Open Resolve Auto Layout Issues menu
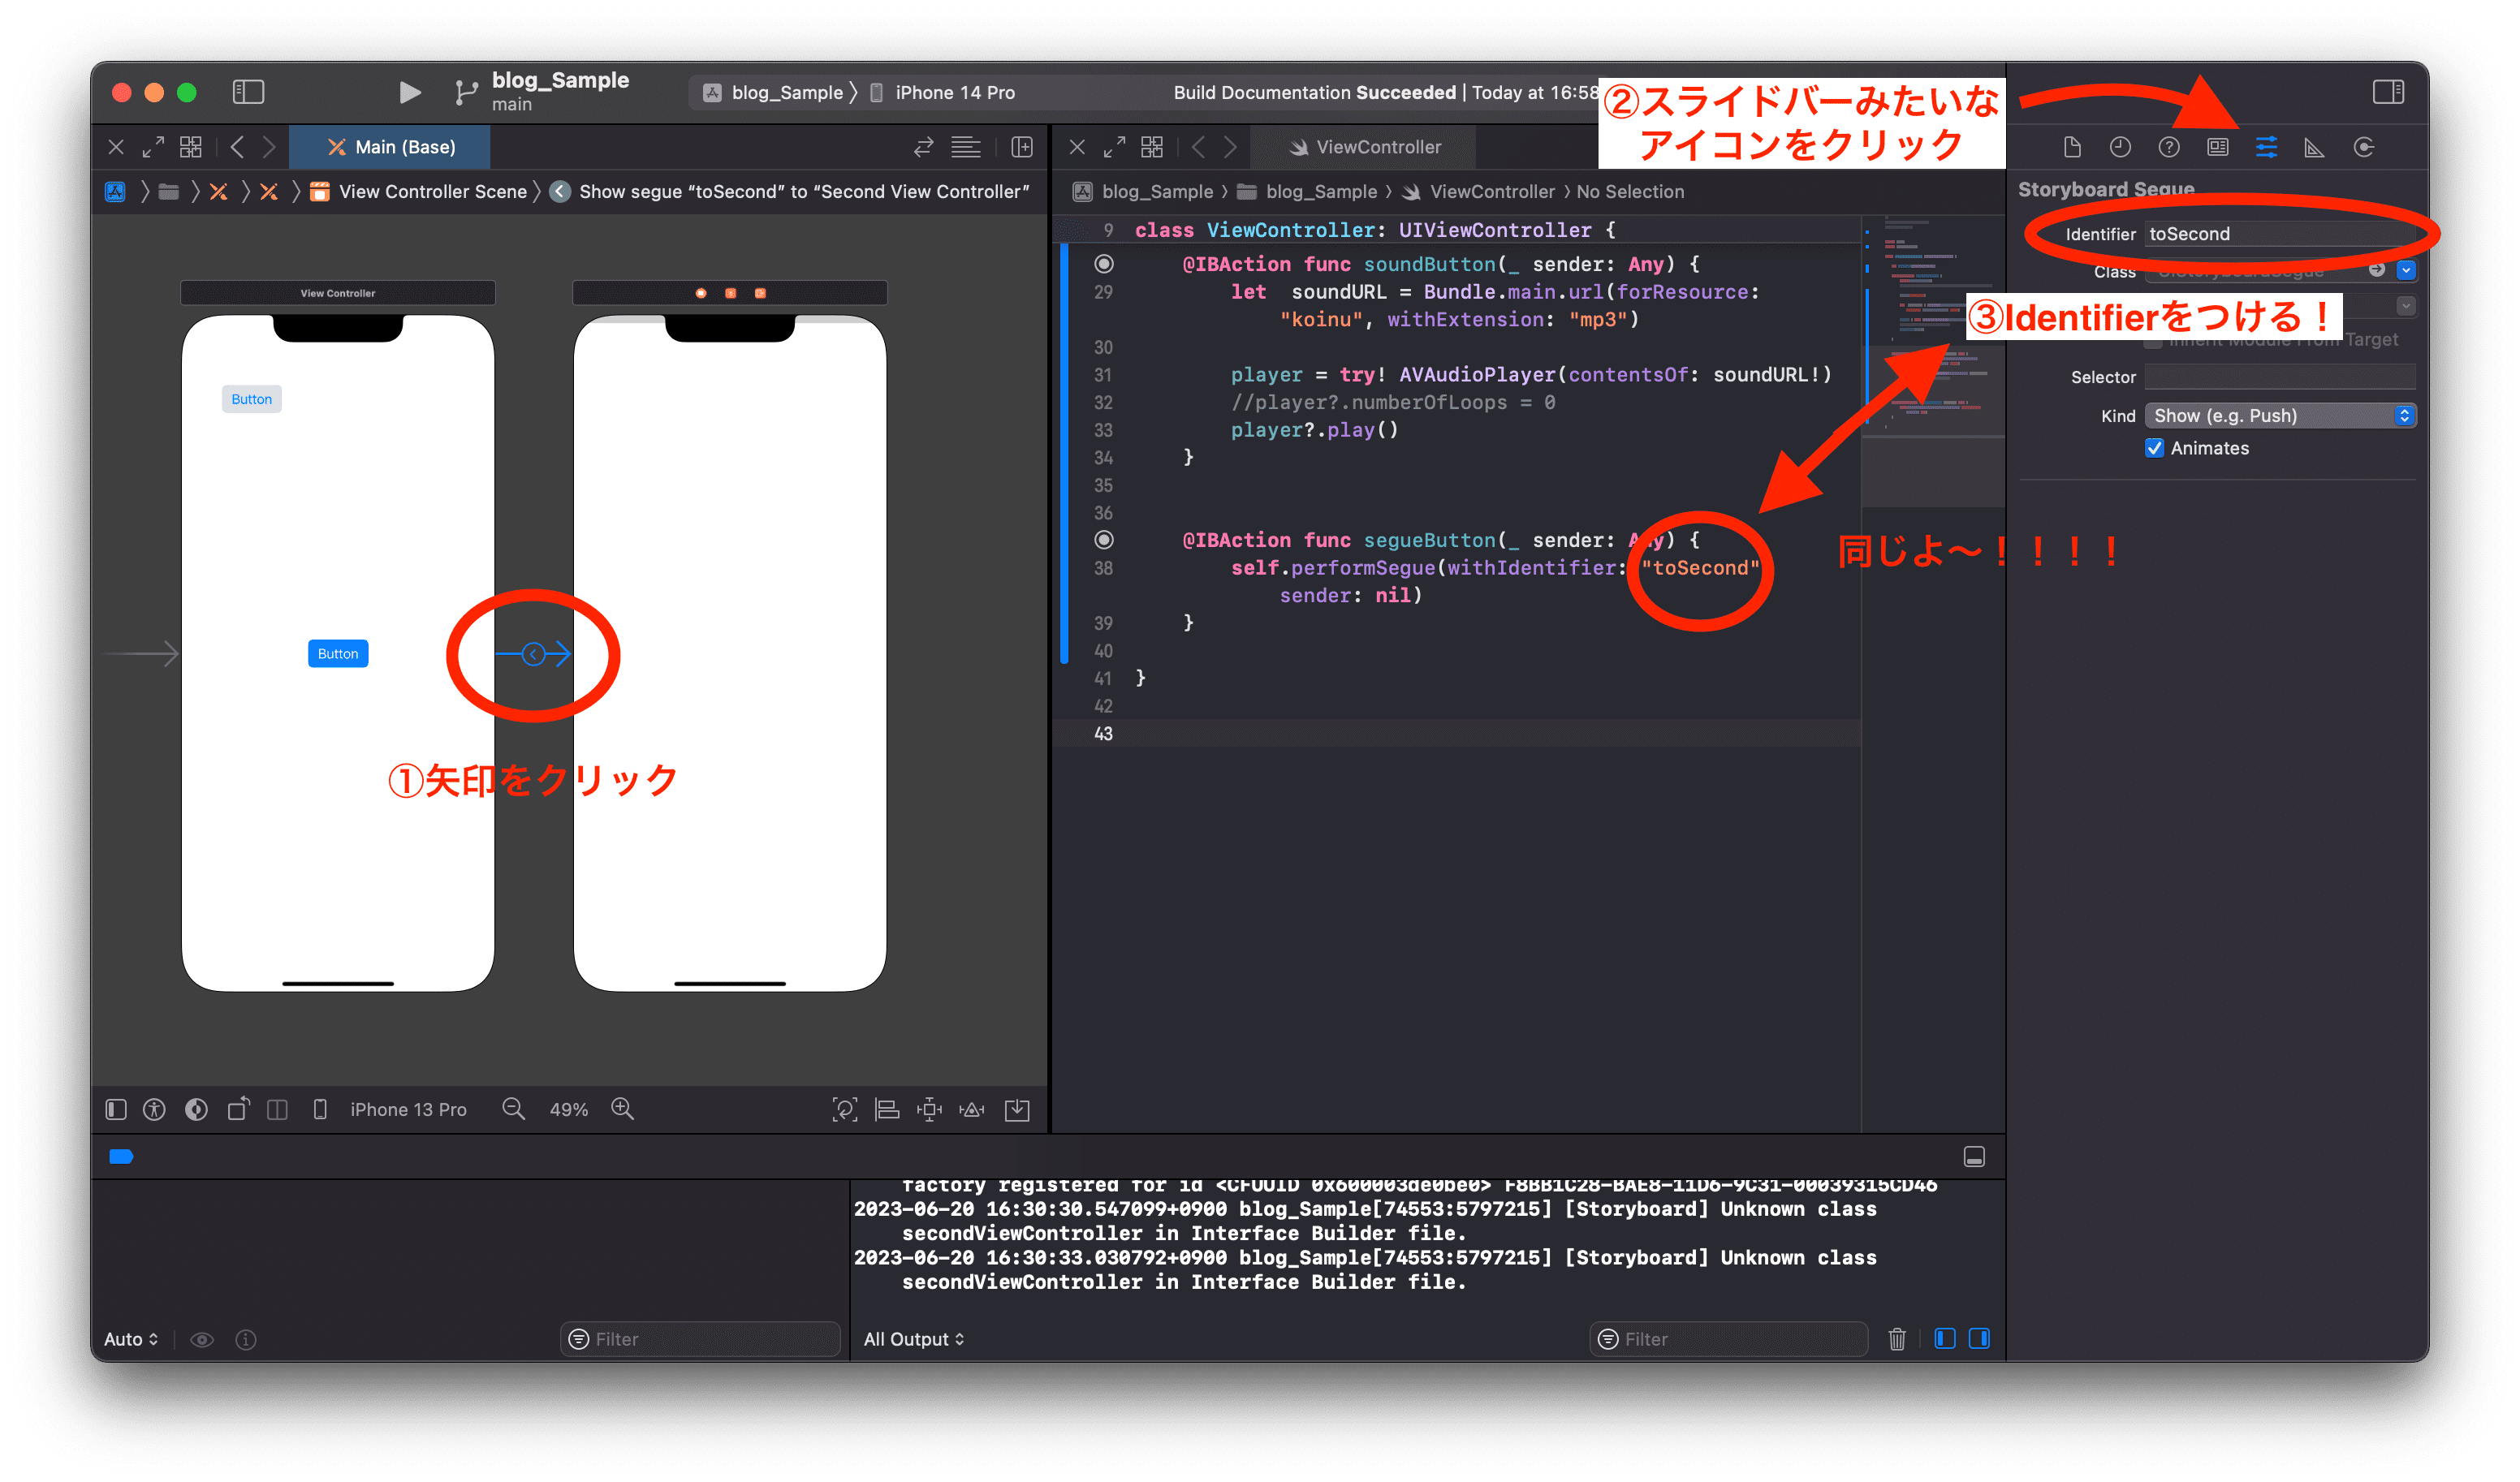This screenshot has width=2520, height=1482. (x=972, y=1109)
